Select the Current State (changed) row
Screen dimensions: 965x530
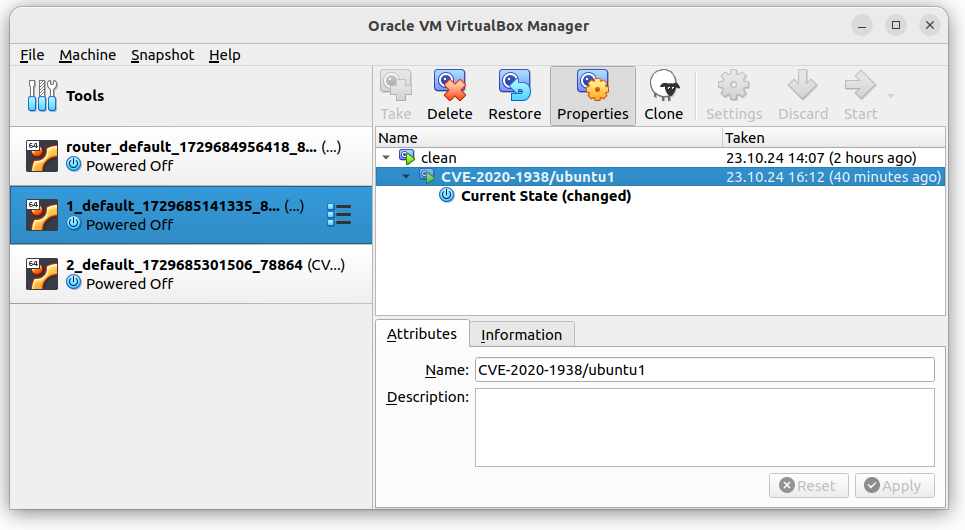pyautogui.click(x=660, y=196)
